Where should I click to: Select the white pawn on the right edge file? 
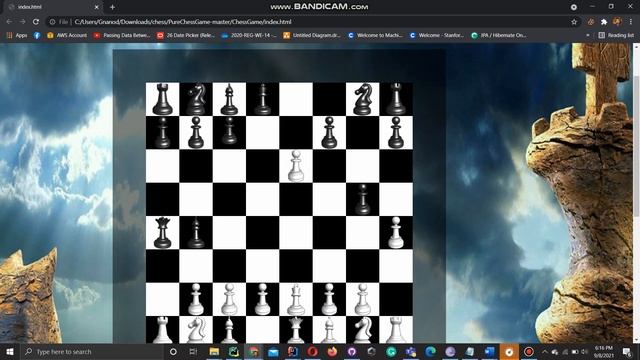pyautogui.click(x=396, y=233)
